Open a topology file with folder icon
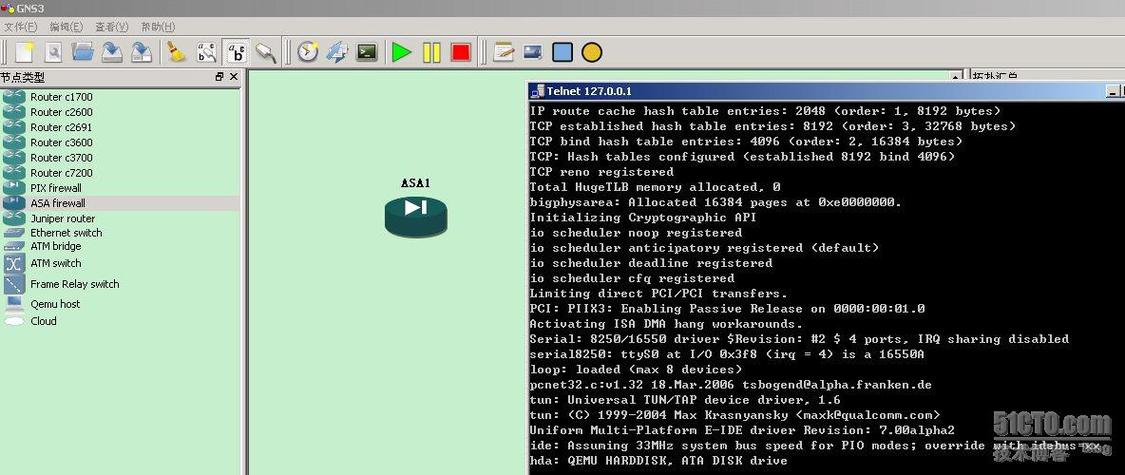This screenshot has width=1125, height=475. point(83,52)
